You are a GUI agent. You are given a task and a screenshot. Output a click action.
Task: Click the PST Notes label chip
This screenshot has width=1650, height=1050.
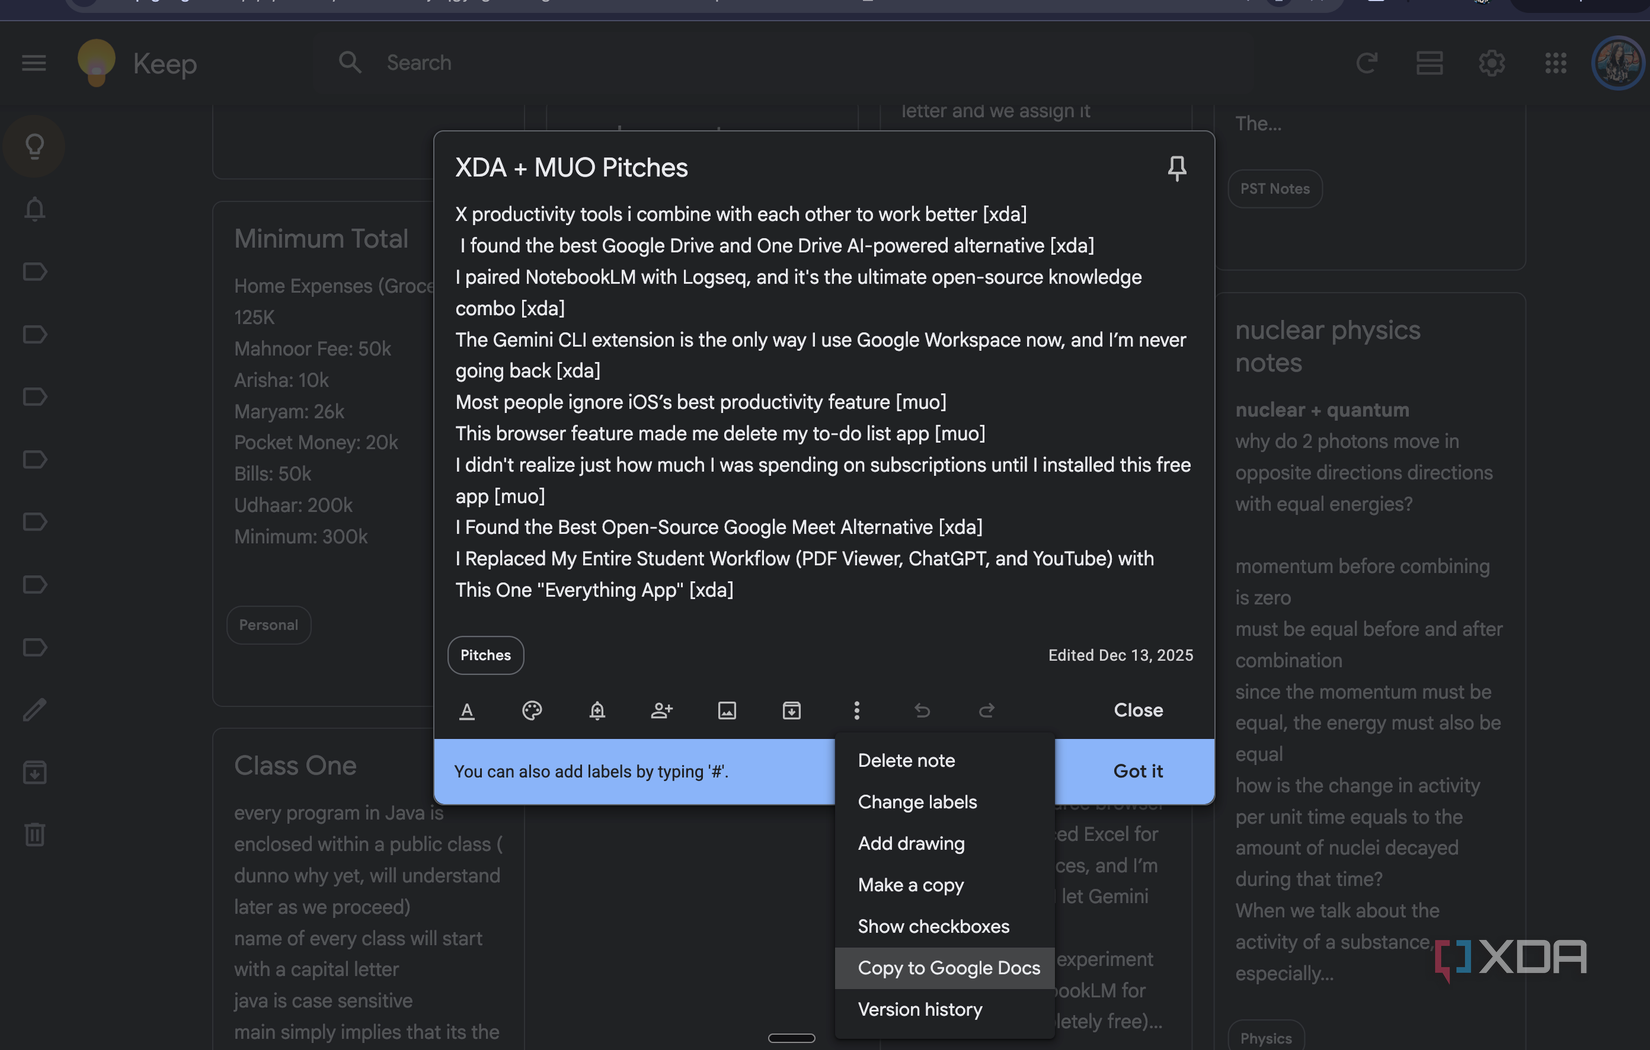pyautogui.click(x=1275, y=189)
